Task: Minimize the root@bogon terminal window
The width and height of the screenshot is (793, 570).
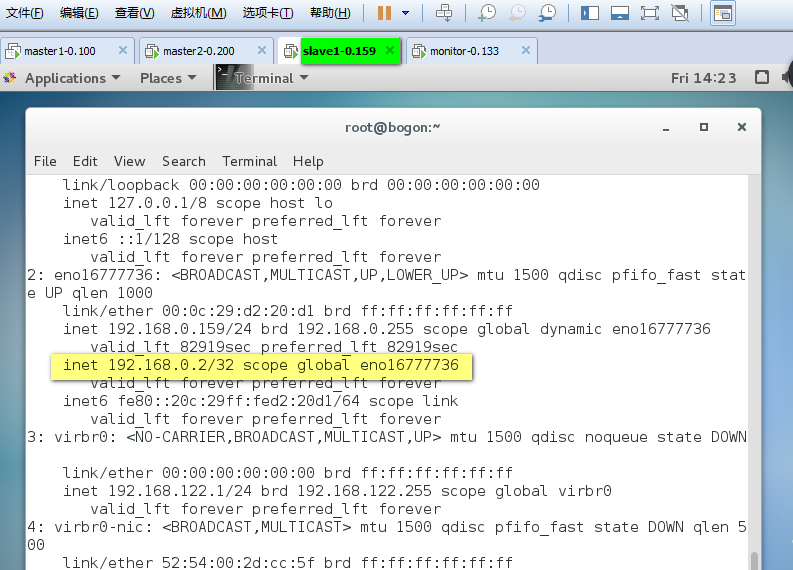Action: [666, 128]
